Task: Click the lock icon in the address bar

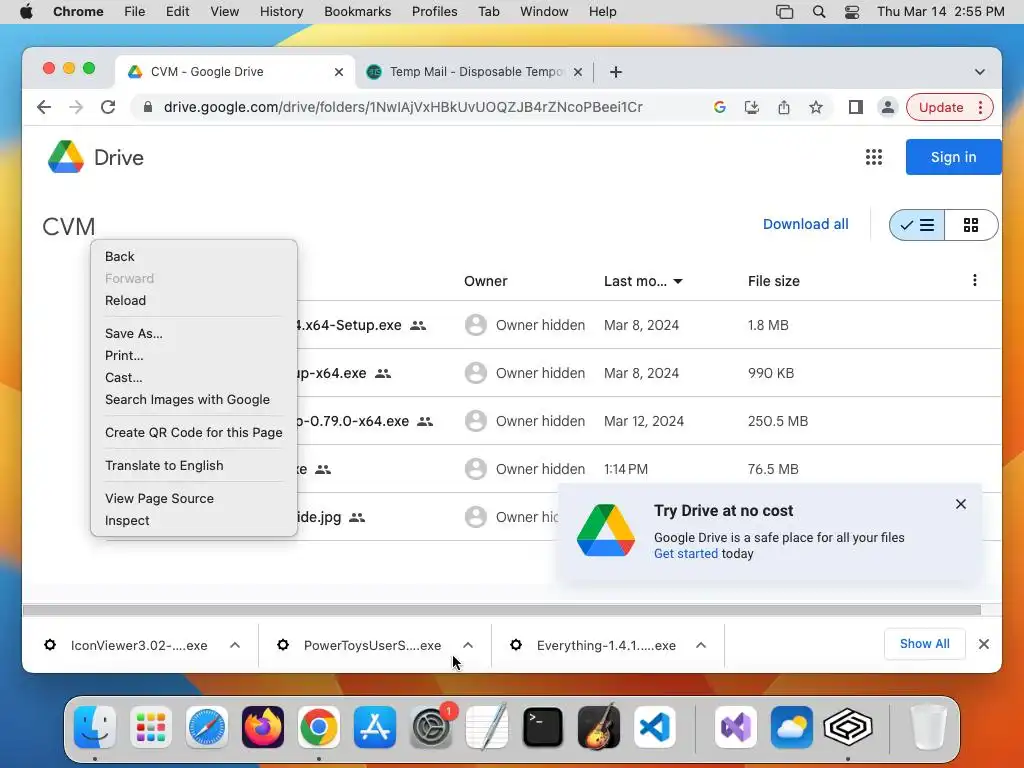Action: [148, 107]
